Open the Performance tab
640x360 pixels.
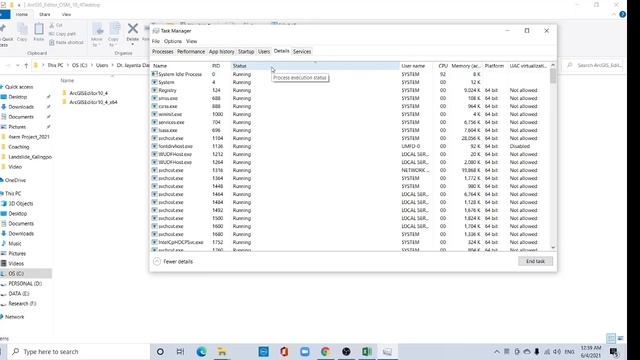click(x=191, y=51)
